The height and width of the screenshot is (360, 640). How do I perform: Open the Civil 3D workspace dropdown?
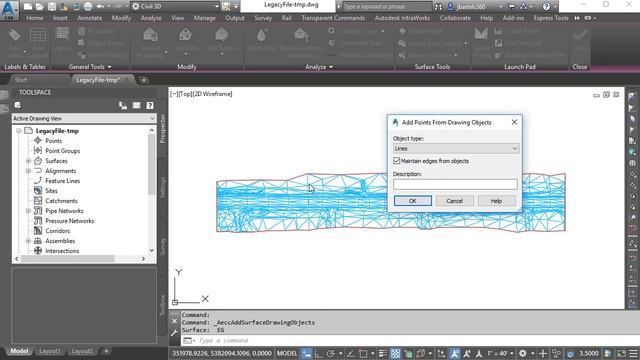point(176,6)
